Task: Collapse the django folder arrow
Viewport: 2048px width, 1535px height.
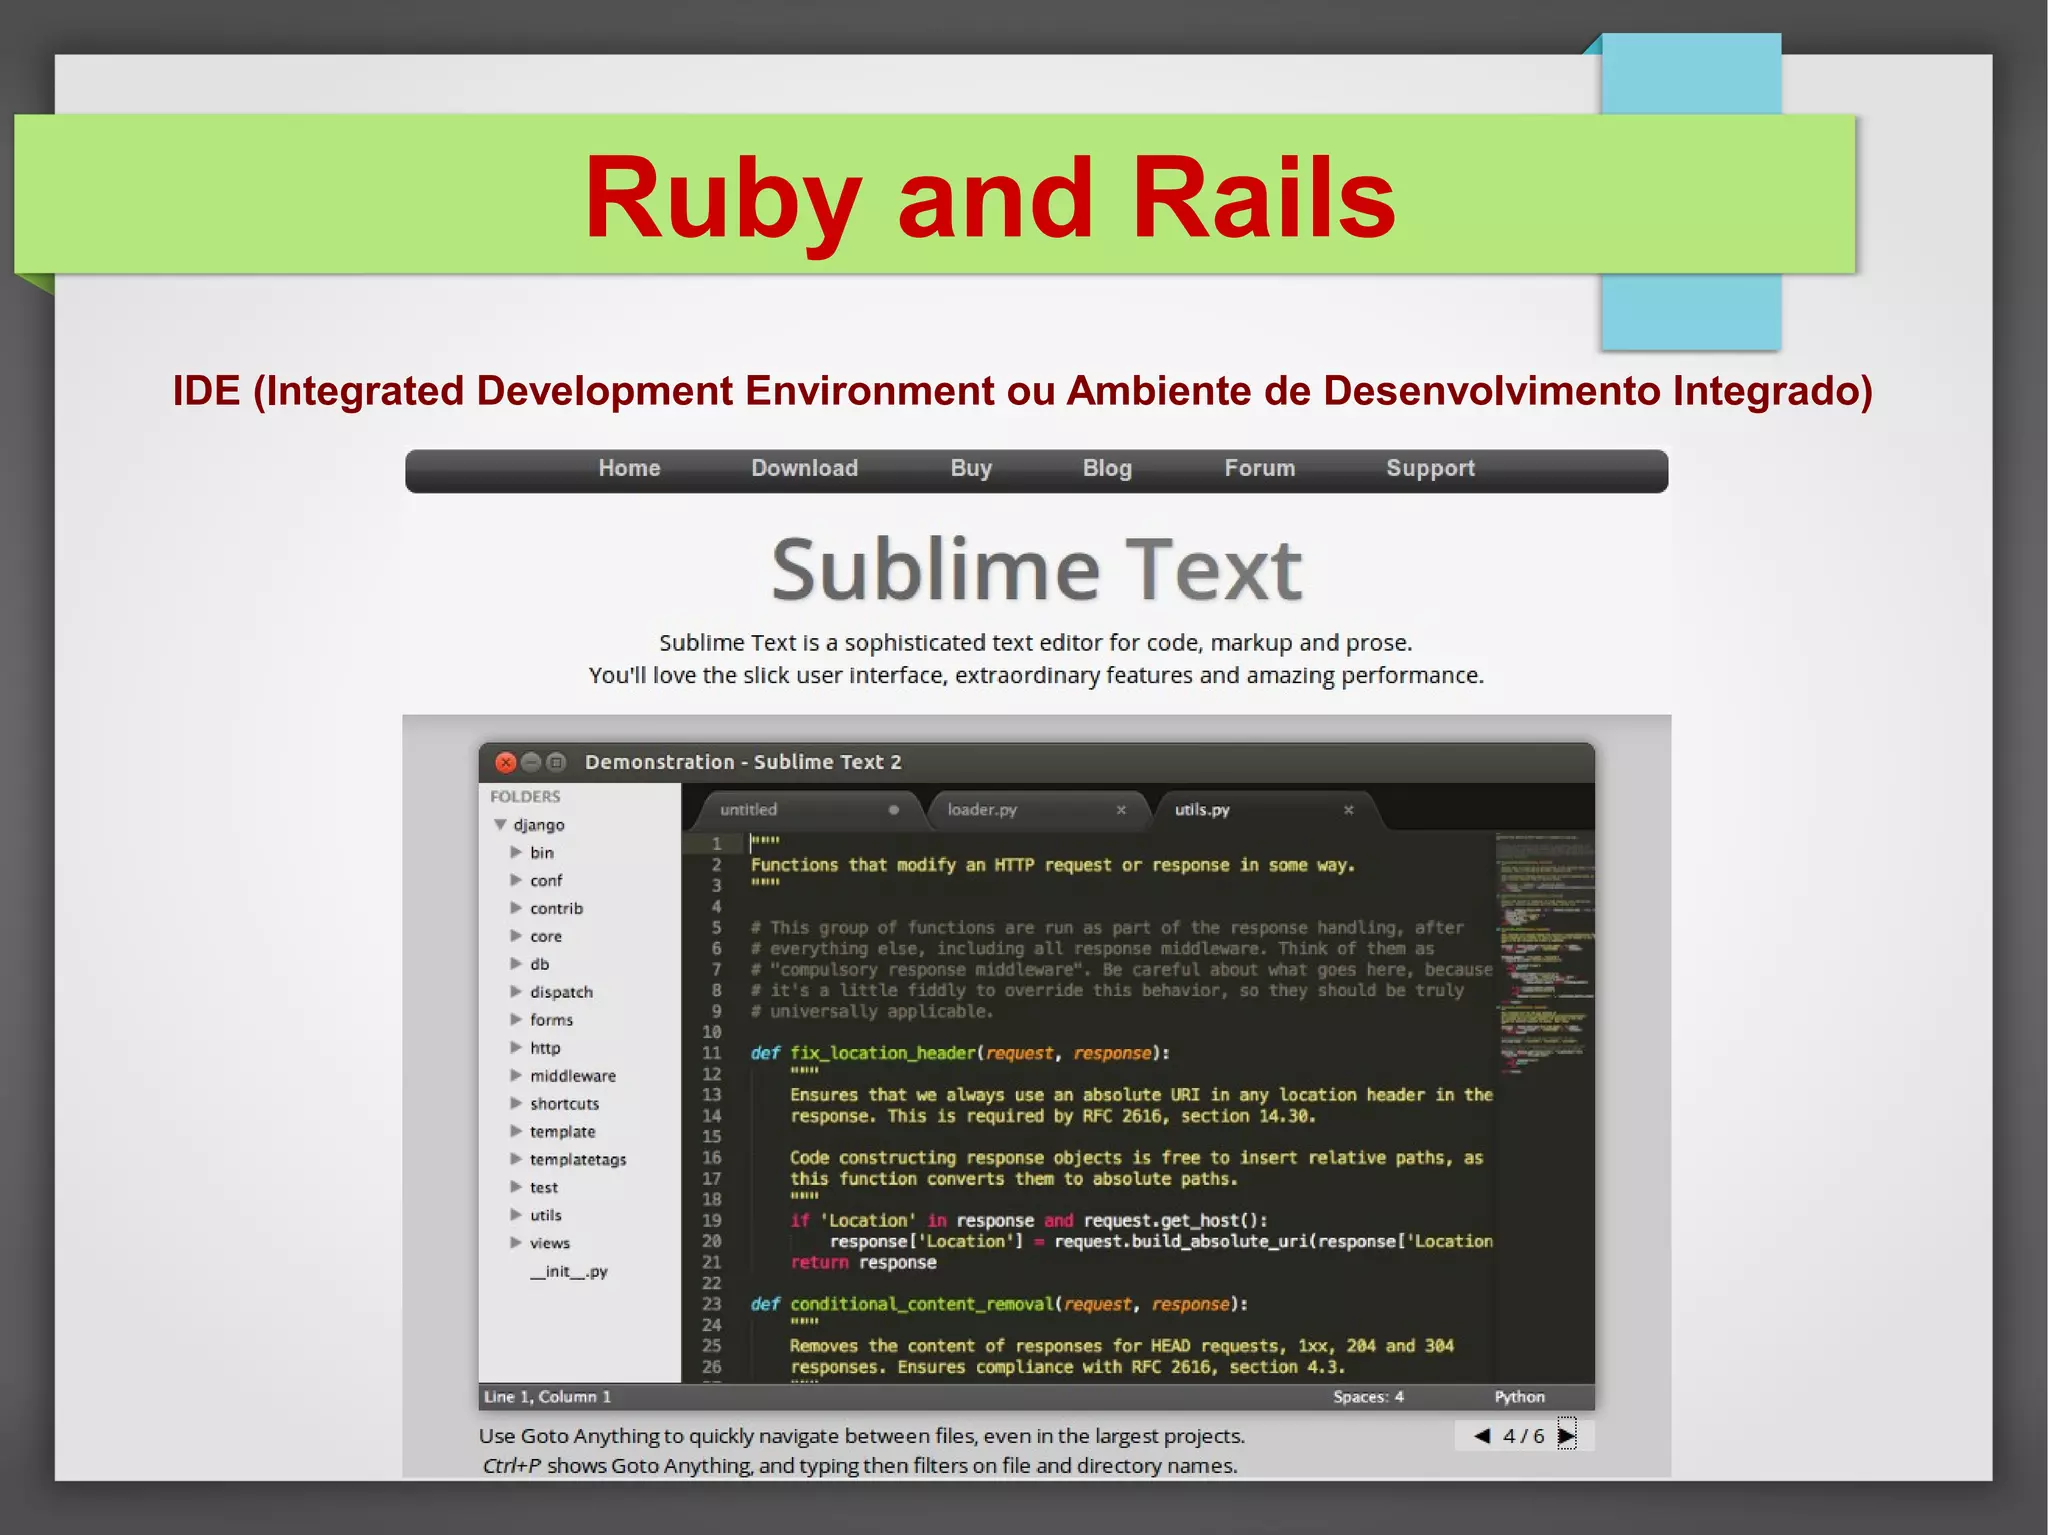Action: (x=500, y=824)
